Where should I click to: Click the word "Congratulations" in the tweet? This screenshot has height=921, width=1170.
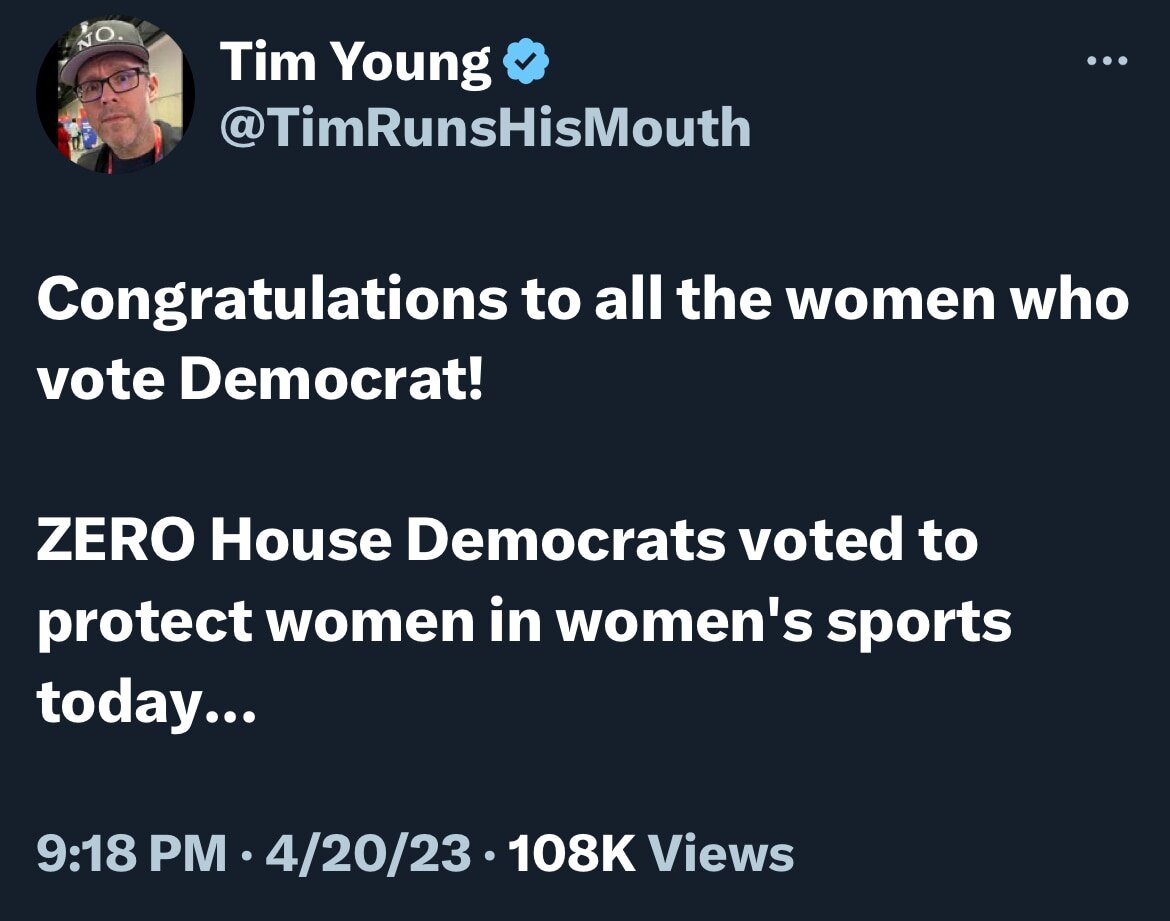(272, 300)
